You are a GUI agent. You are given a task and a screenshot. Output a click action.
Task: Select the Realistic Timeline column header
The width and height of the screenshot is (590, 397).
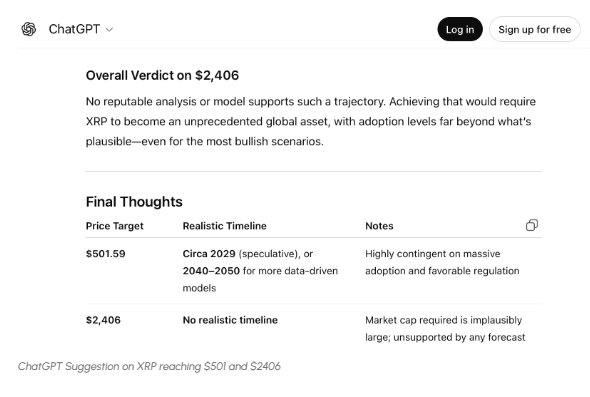click(x=224, y=226)
